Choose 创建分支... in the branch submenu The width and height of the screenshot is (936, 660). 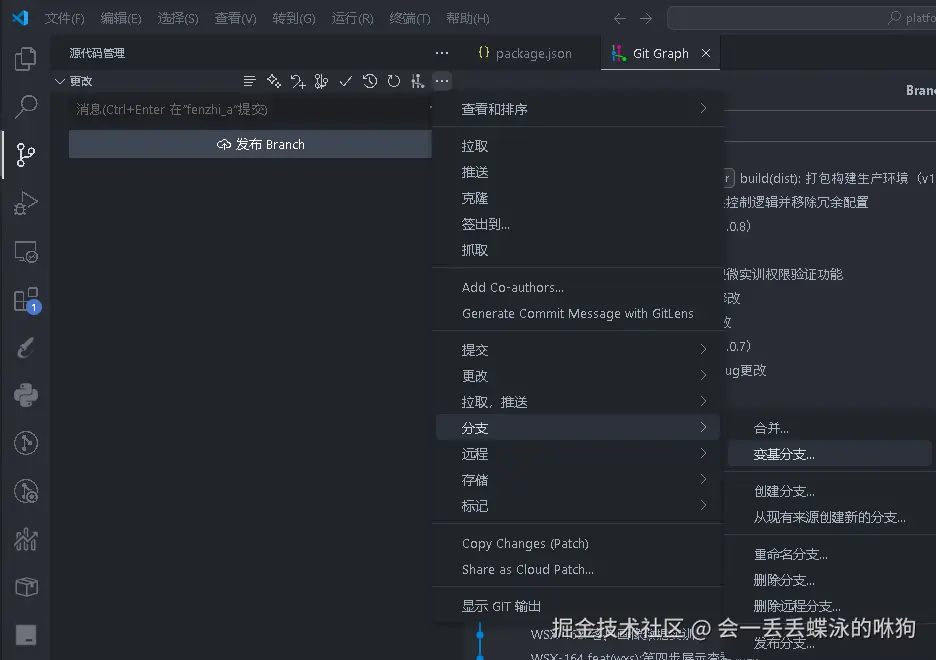click(830, 491)
